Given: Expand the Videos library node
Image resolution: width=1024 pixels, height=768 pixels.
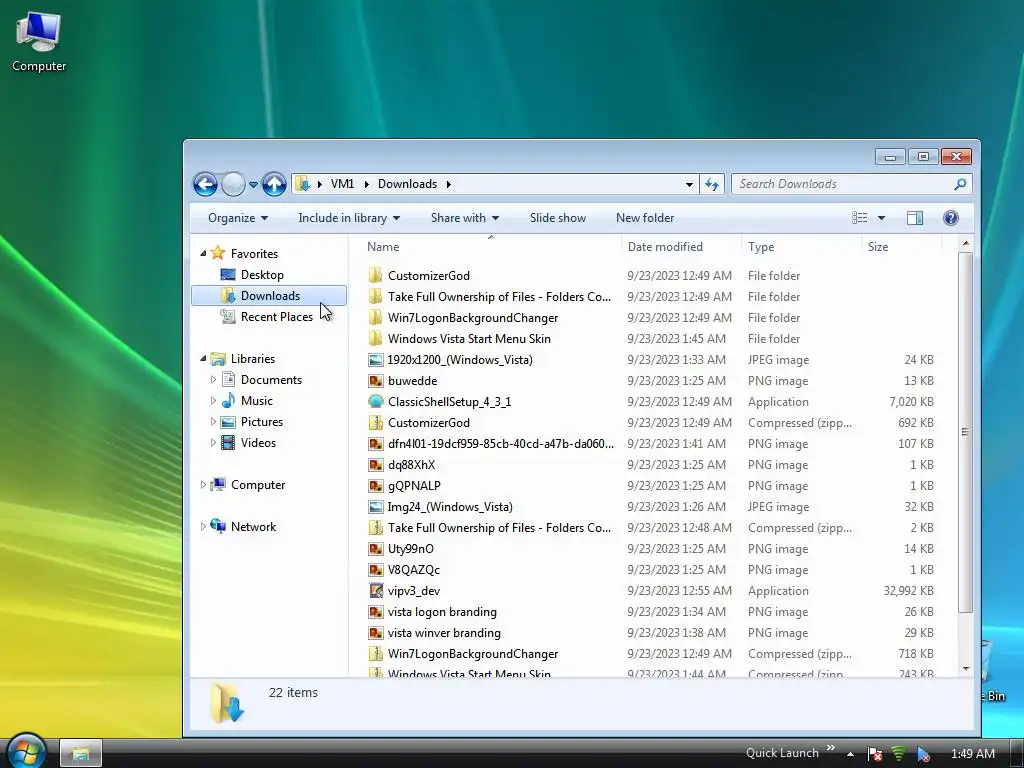Looking at the screenshot, I should click(213, 443).
